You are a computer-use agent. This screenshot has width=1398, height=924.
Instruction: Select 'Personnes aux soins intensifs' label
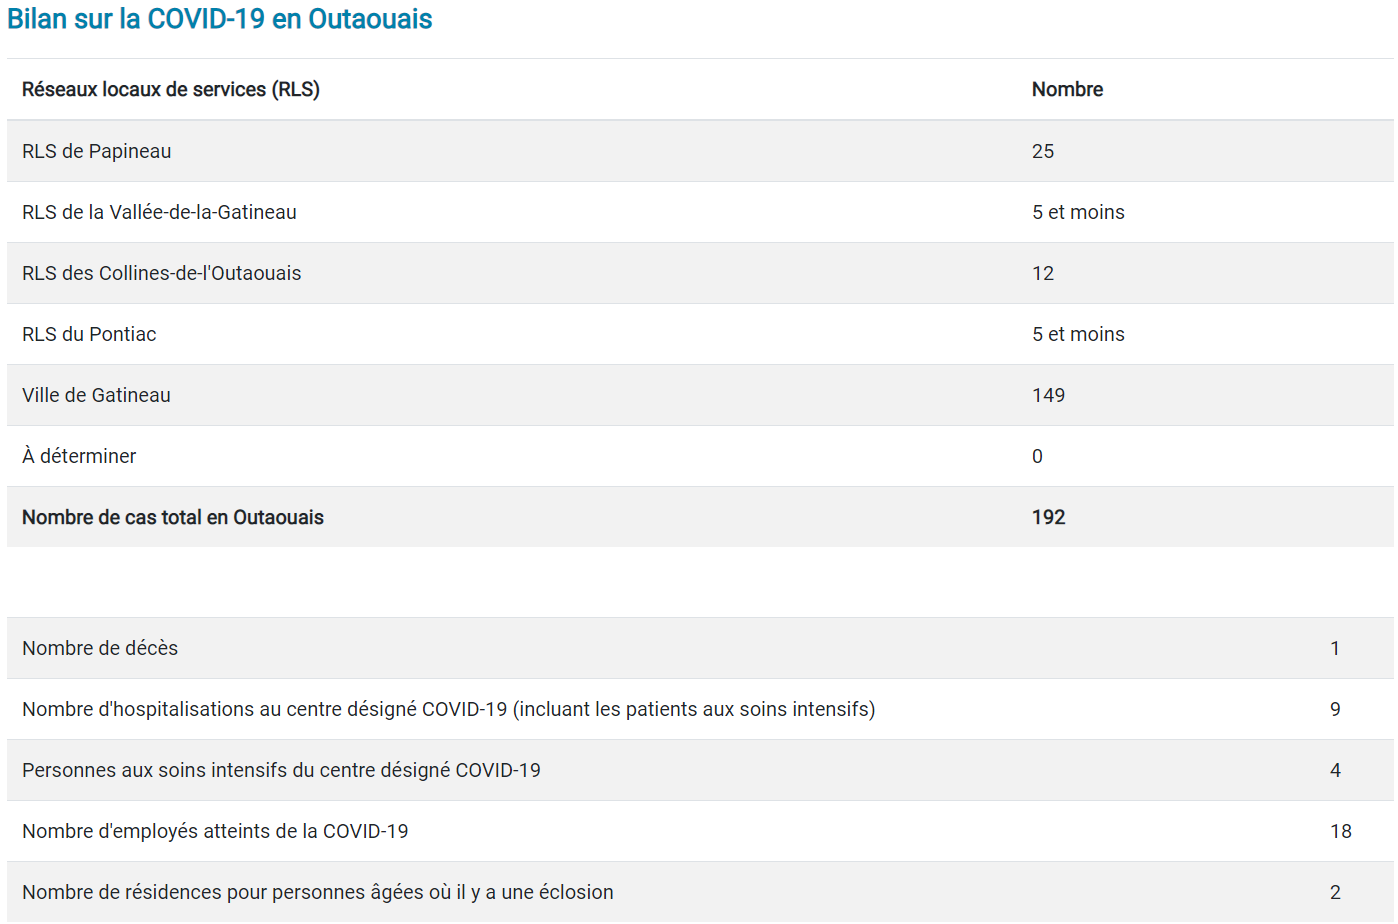point(281,770)
